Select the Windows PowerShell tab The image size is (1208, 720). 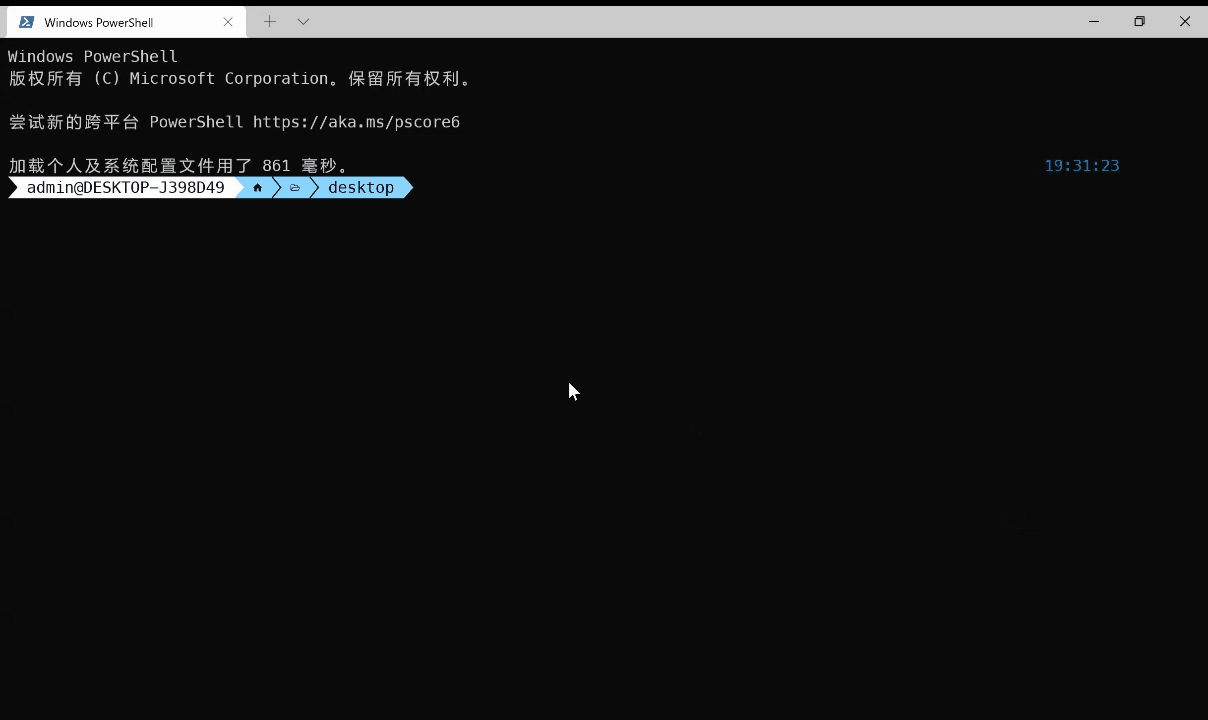pyautogui.click(x=110, y=22)
